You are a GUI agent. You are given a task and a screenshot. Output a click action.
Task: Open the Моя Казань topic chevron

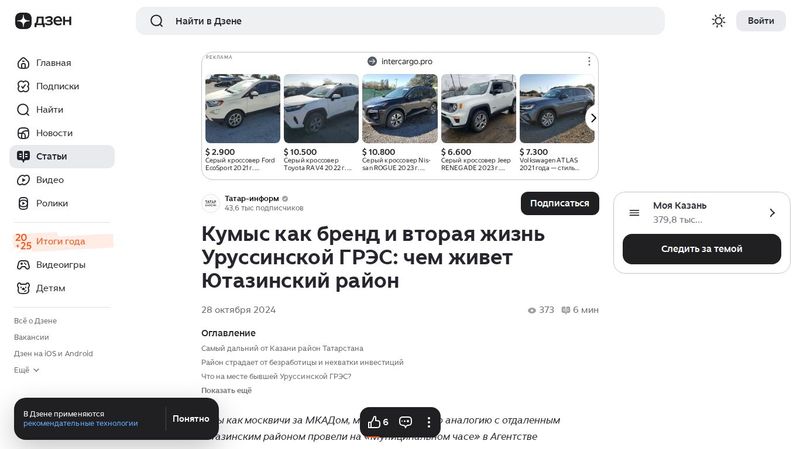tap(771, 213)
